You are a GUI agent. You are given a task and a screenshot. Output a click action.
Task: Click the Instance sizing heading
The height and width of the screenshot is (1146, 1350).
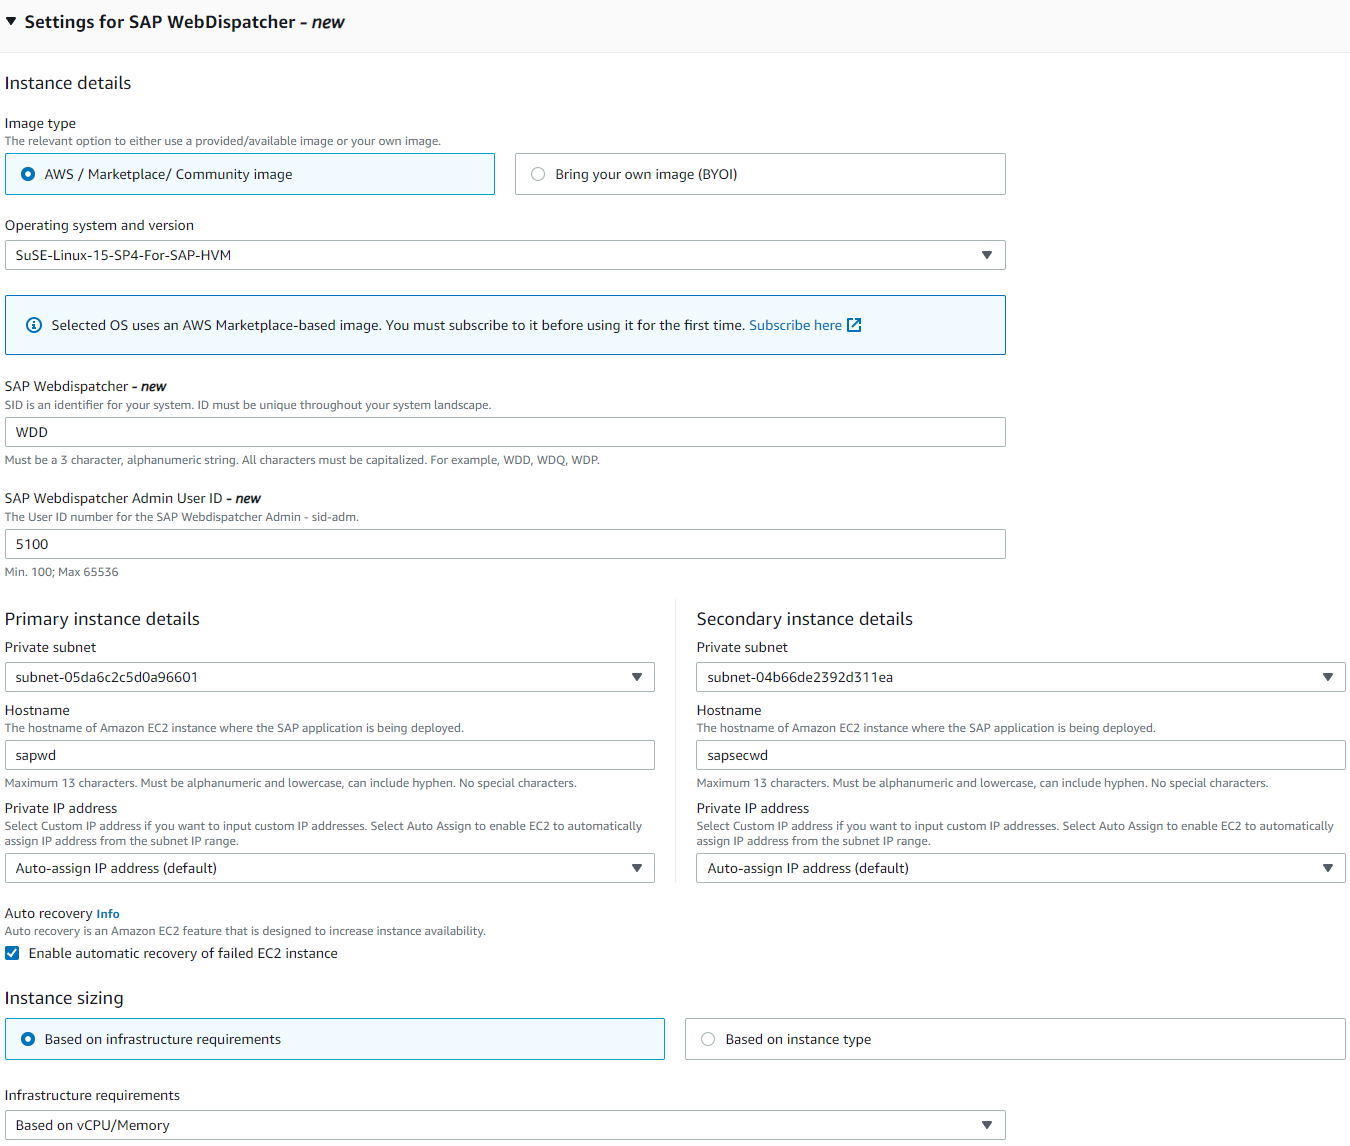64,998
